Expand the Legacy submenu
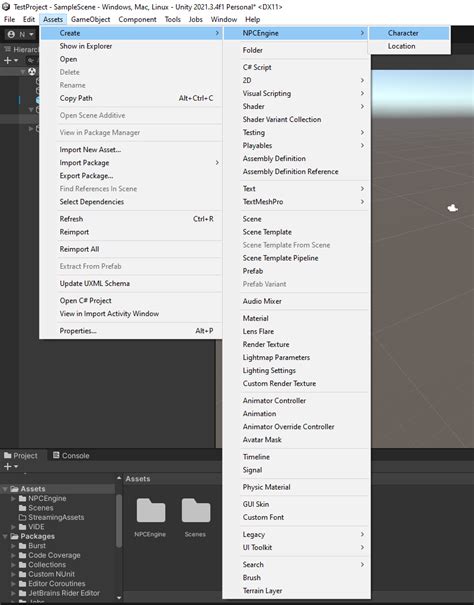 pyautogui.click(x=296, y=534)
